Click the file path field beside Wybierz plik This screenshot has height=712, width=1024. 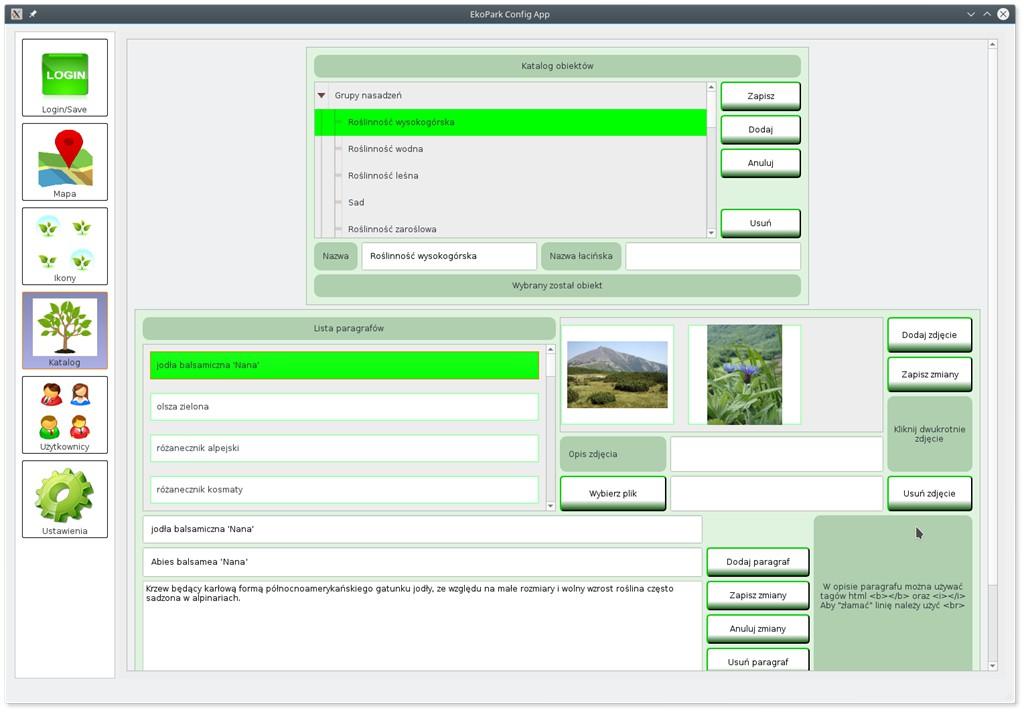click(776, 493)
